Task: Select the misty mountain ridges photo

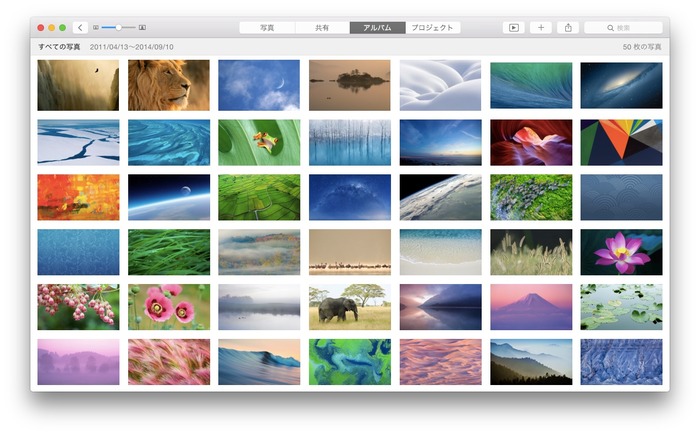Action: [531, 362]
